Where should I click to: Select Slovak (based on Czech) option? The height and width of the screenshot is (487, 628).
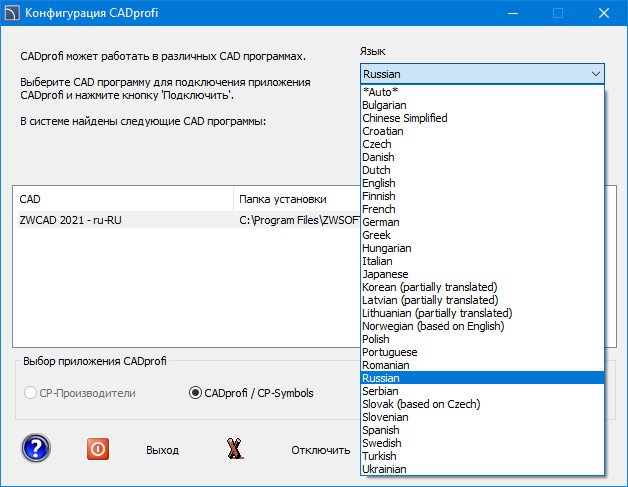(x=421, y=404)
